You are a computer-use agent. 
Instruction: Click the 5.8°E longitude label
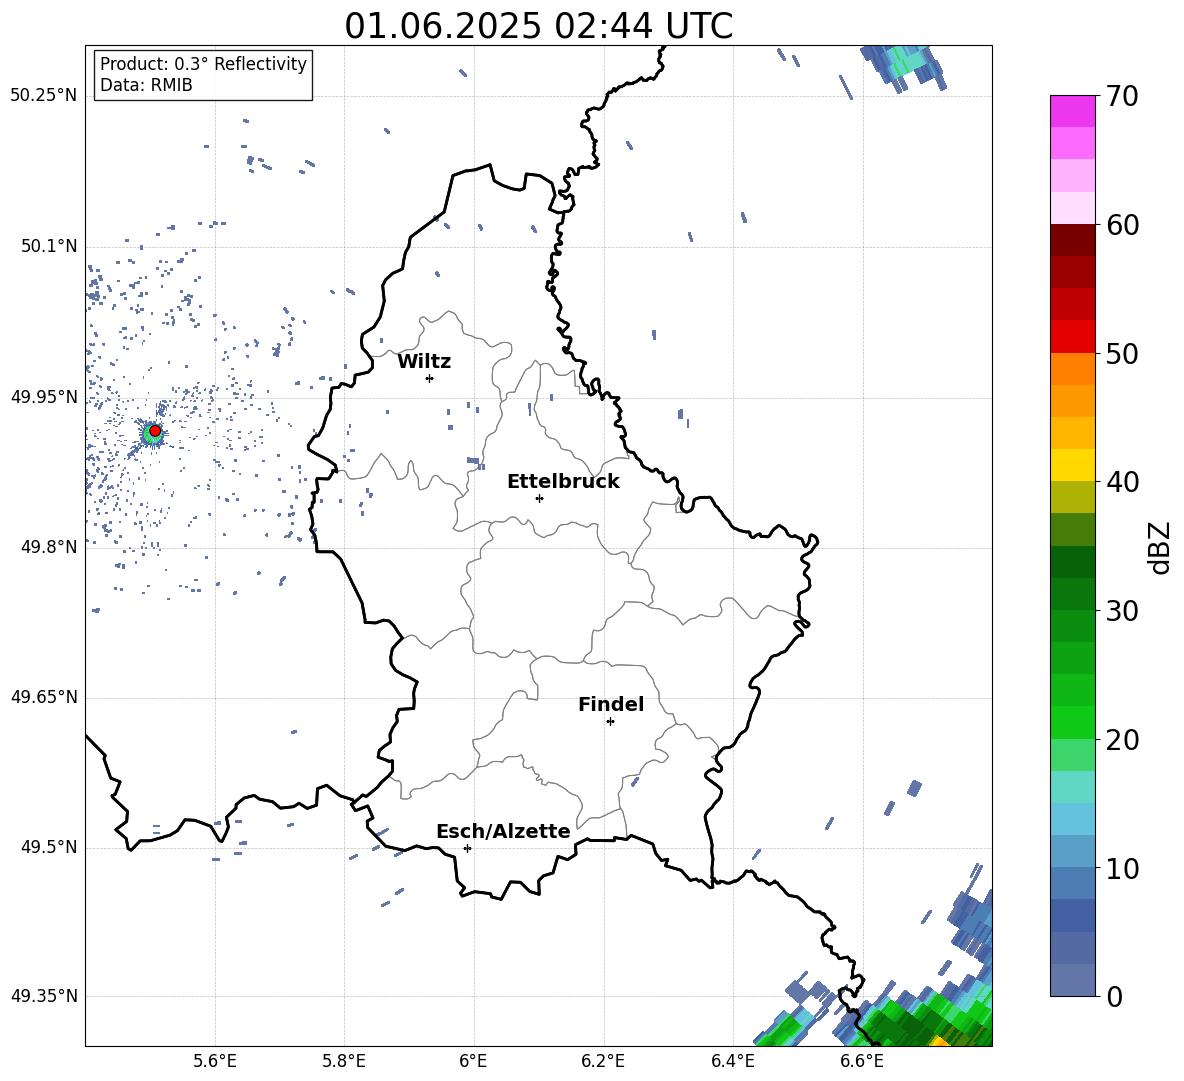[x=344, y=1061]
